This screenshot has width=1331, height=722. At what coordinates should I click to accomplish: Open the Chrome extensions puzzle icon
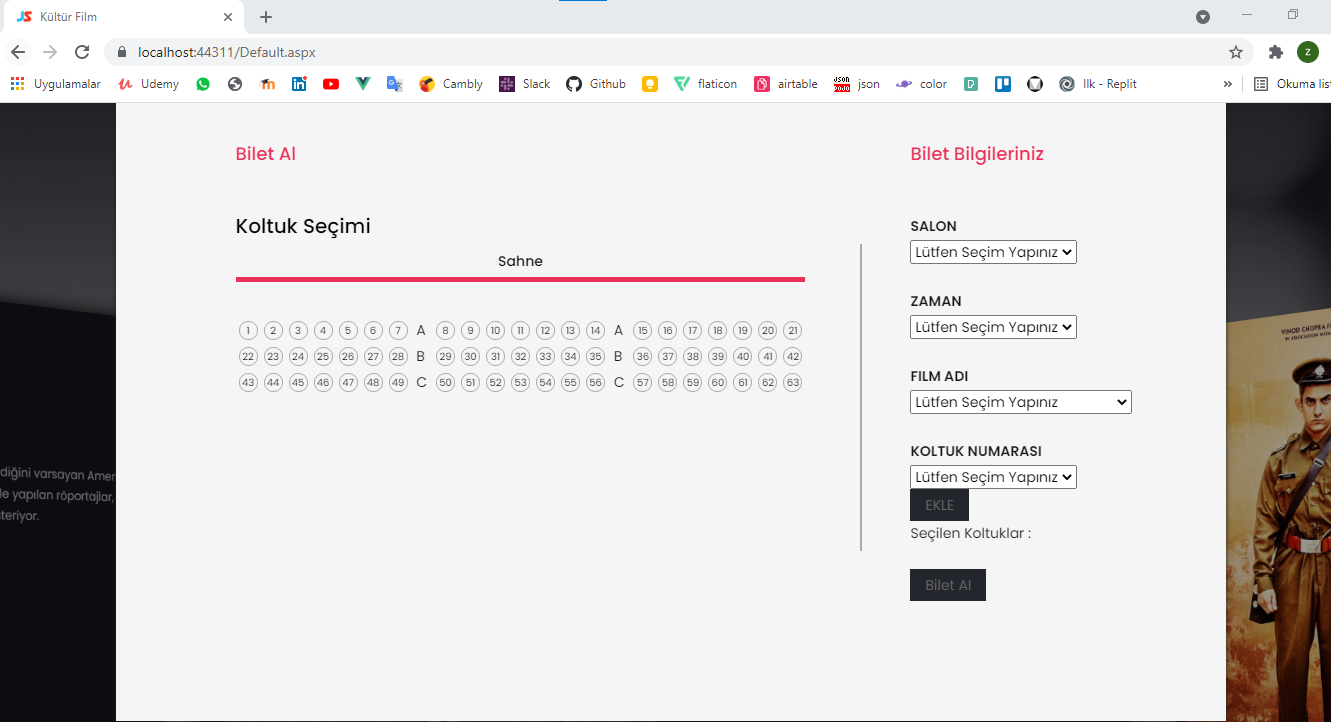pos(1275,52)
